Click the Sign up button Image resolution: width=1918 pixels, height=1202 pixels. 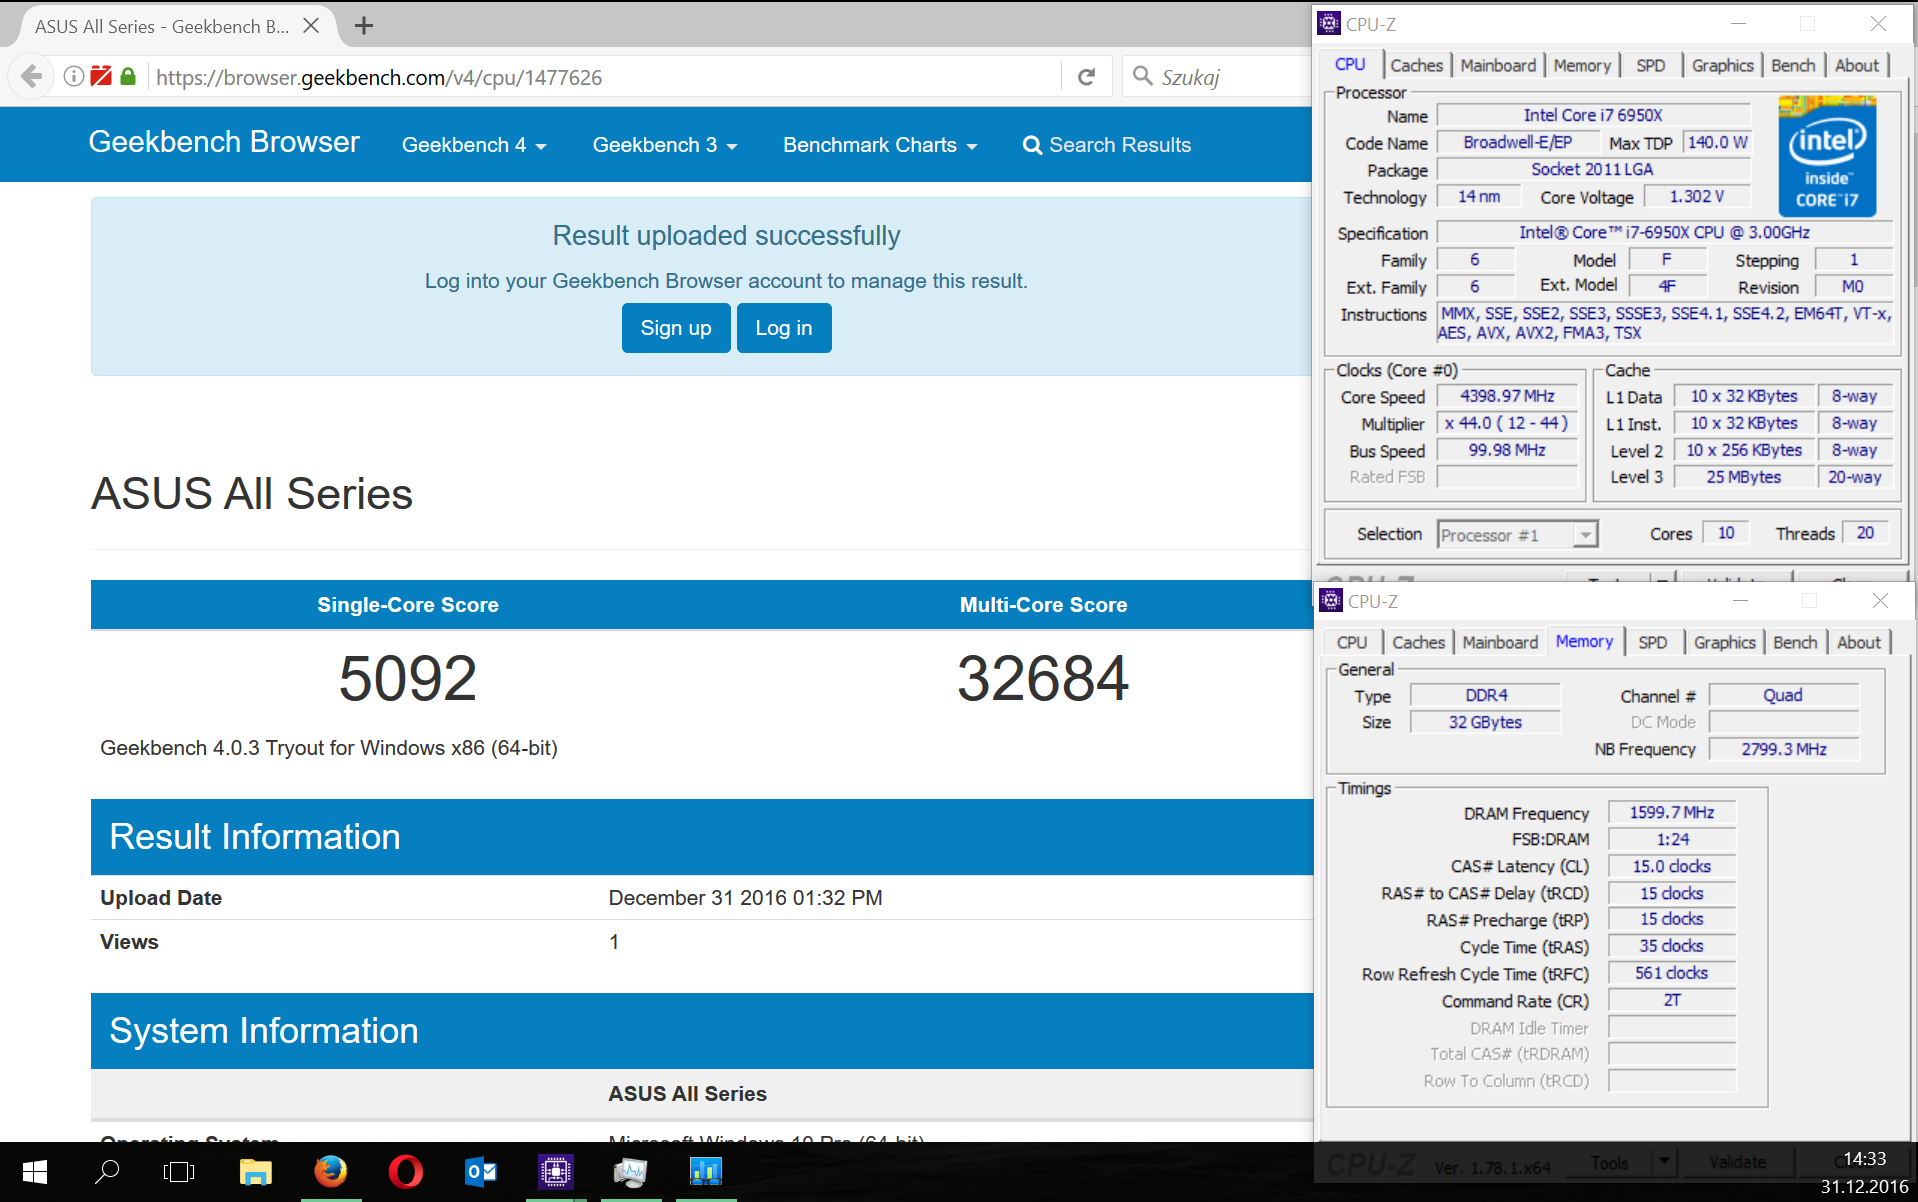click(x=676, y=328)
